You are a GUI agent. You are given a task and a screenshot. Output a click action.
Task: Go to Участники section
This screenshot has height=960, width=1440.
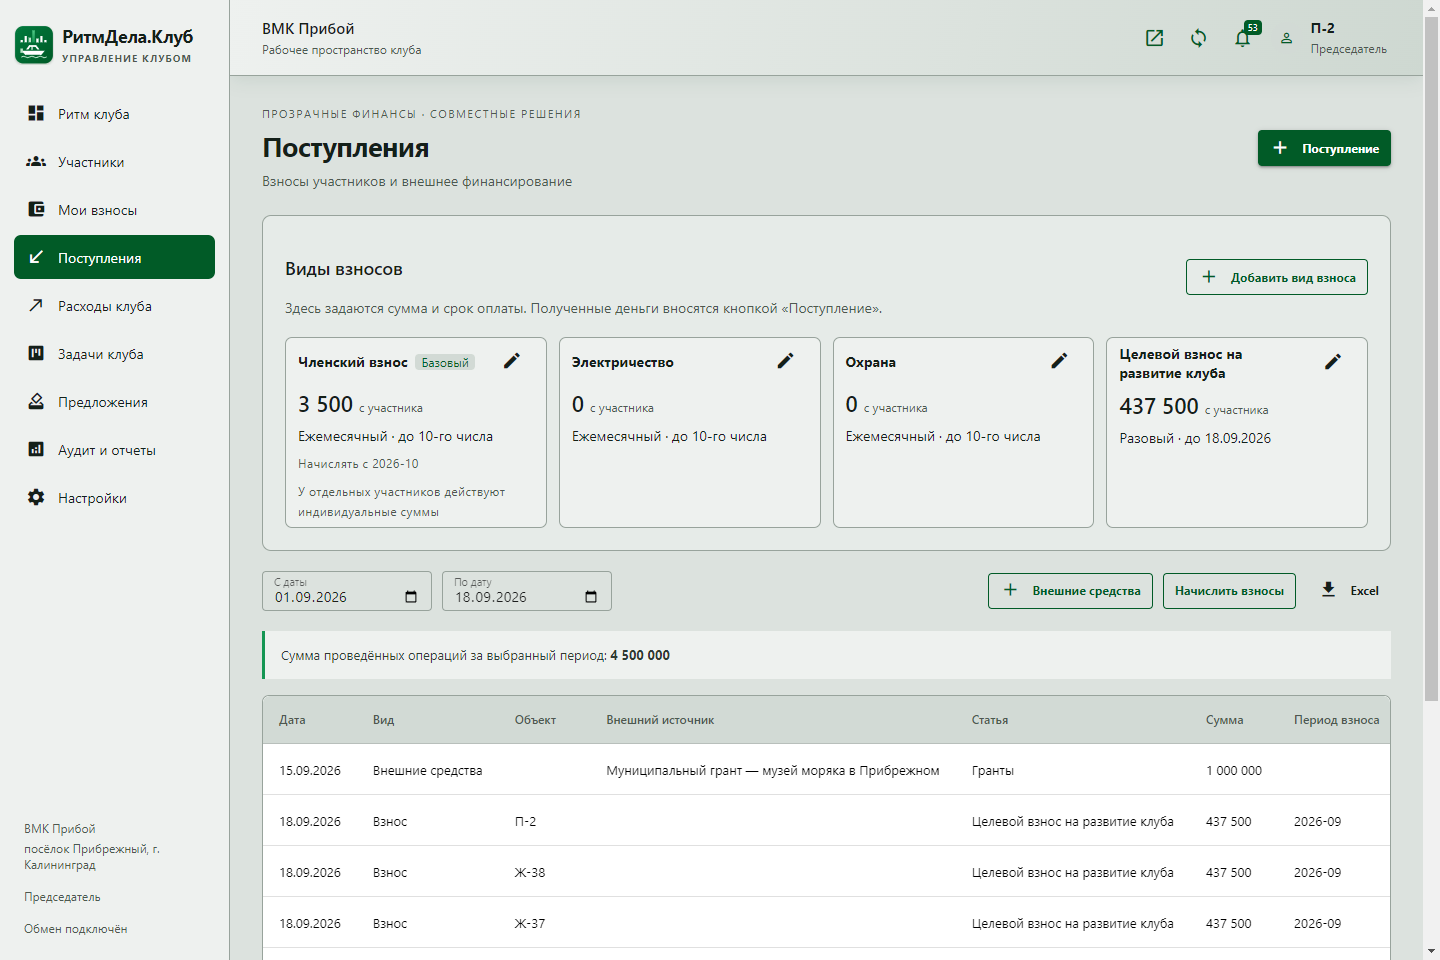click(x=114, y=162)
